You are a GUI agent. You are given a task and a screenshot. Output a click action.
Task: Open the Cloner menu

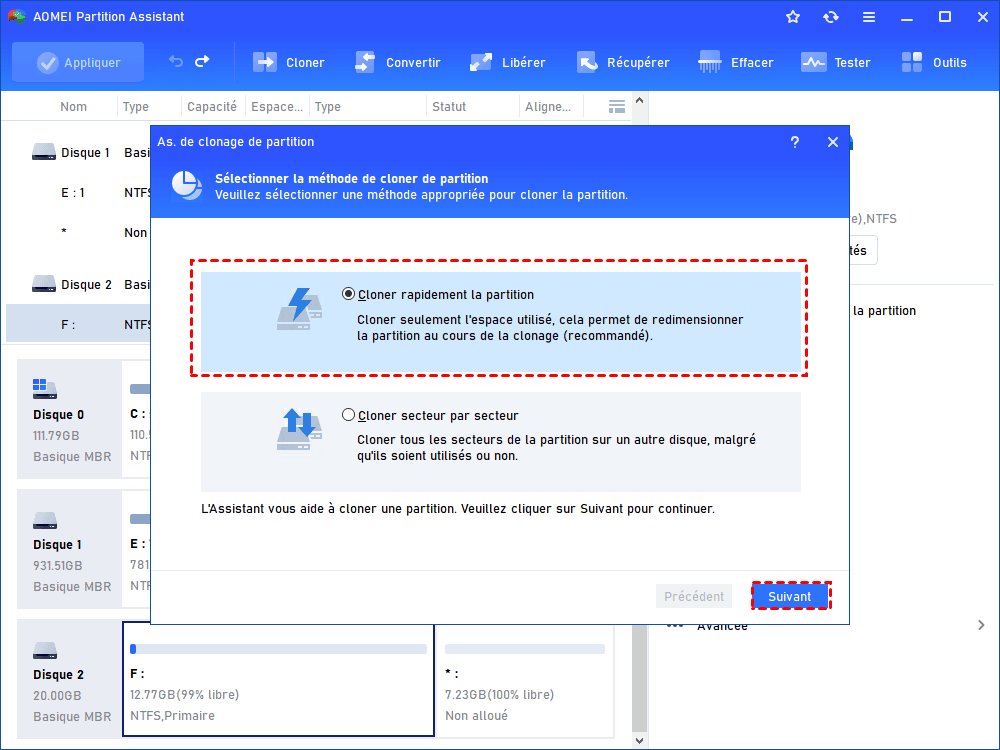pos(288,62)
